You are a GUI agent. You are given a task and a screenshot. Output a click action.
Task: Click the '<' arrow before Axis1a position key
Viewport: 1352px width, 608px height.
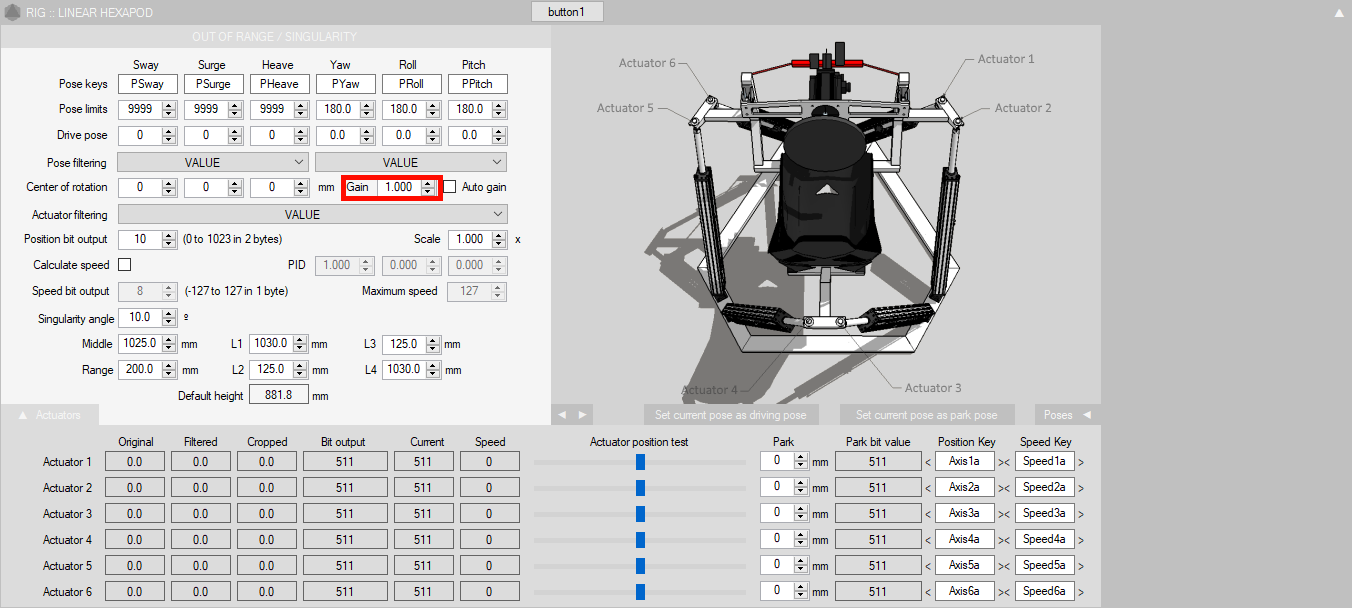(x=927, y=462)
